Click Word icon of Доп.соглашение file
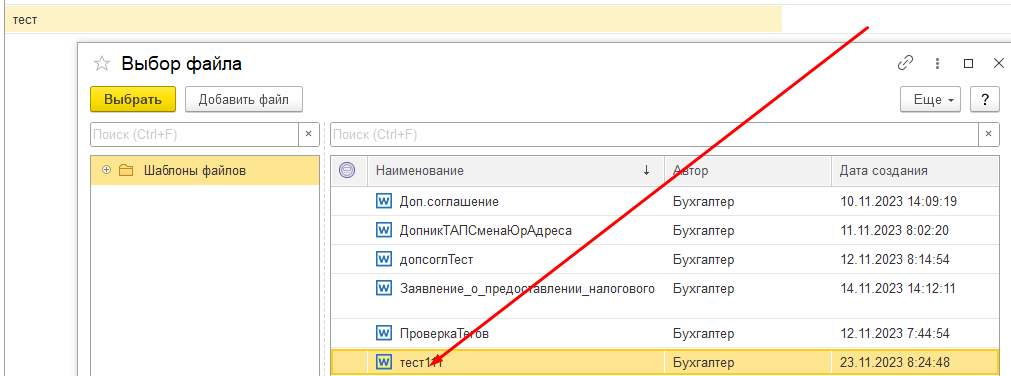1011x376 pixels. (384, 201)
